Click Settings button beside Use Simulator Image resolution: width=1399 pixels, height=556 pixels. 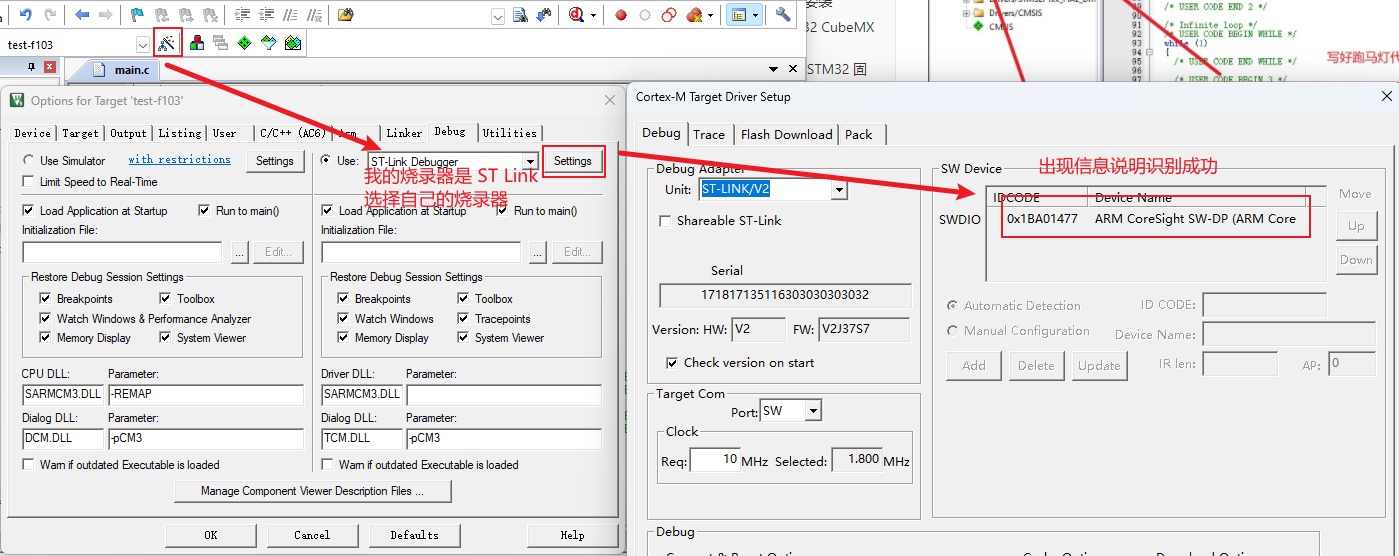click(x=275, y=161)
